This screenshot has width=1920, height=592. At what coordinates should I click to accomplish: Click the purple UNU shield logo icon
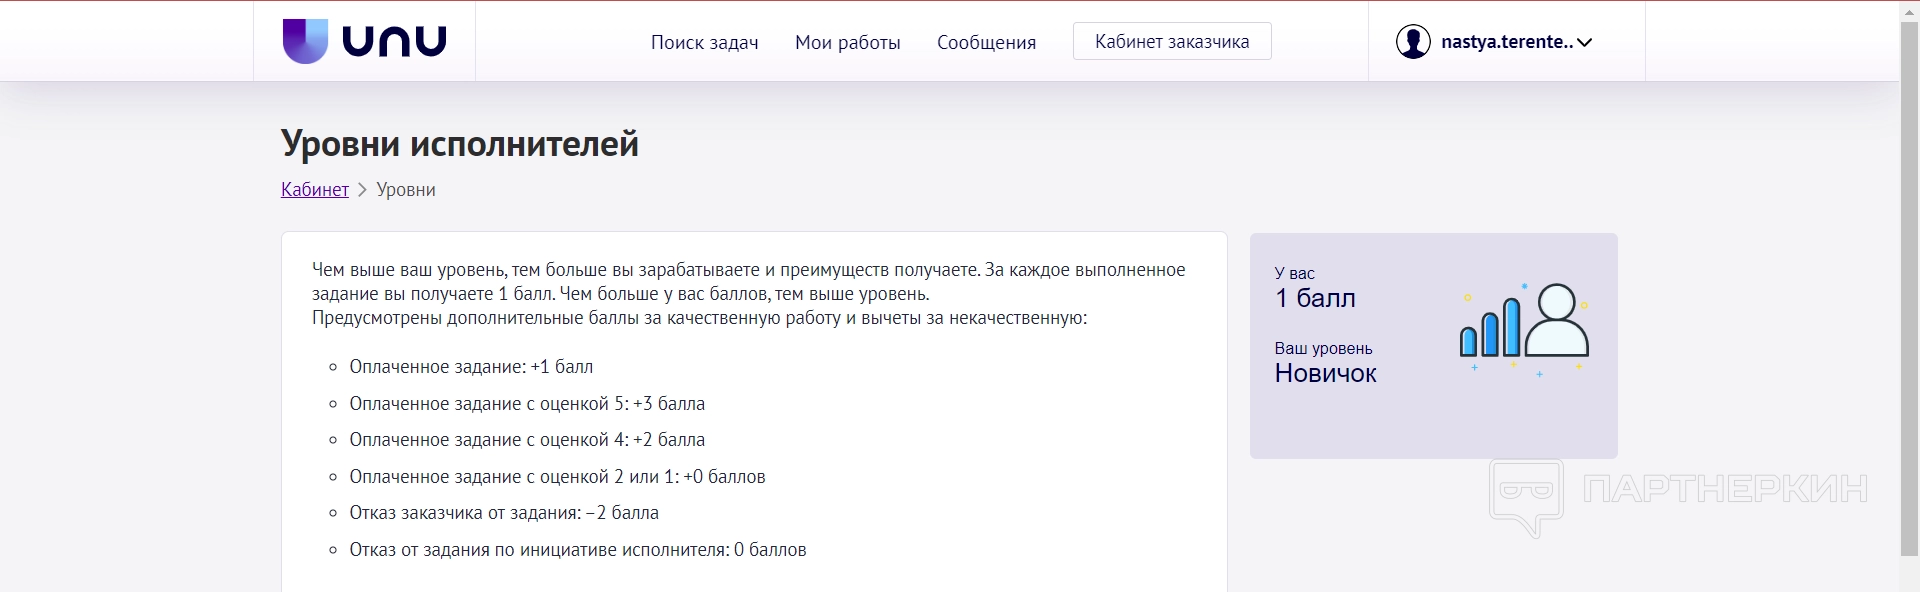point(305,41)
